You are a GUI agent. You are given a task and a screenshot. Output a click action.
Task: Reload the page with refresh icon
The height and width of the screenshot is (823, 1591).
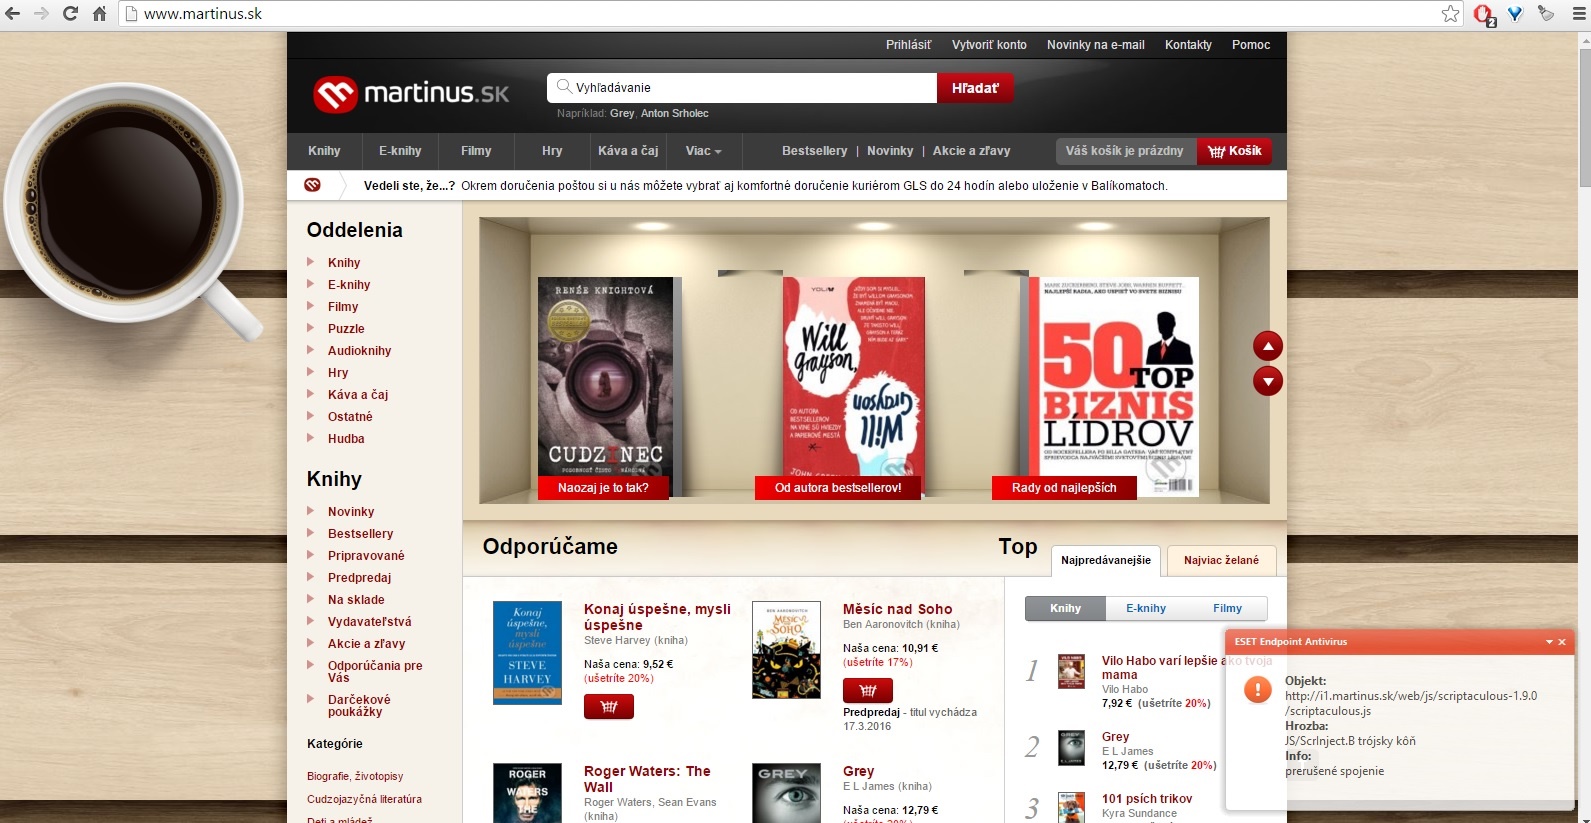(x=70, y=14)
